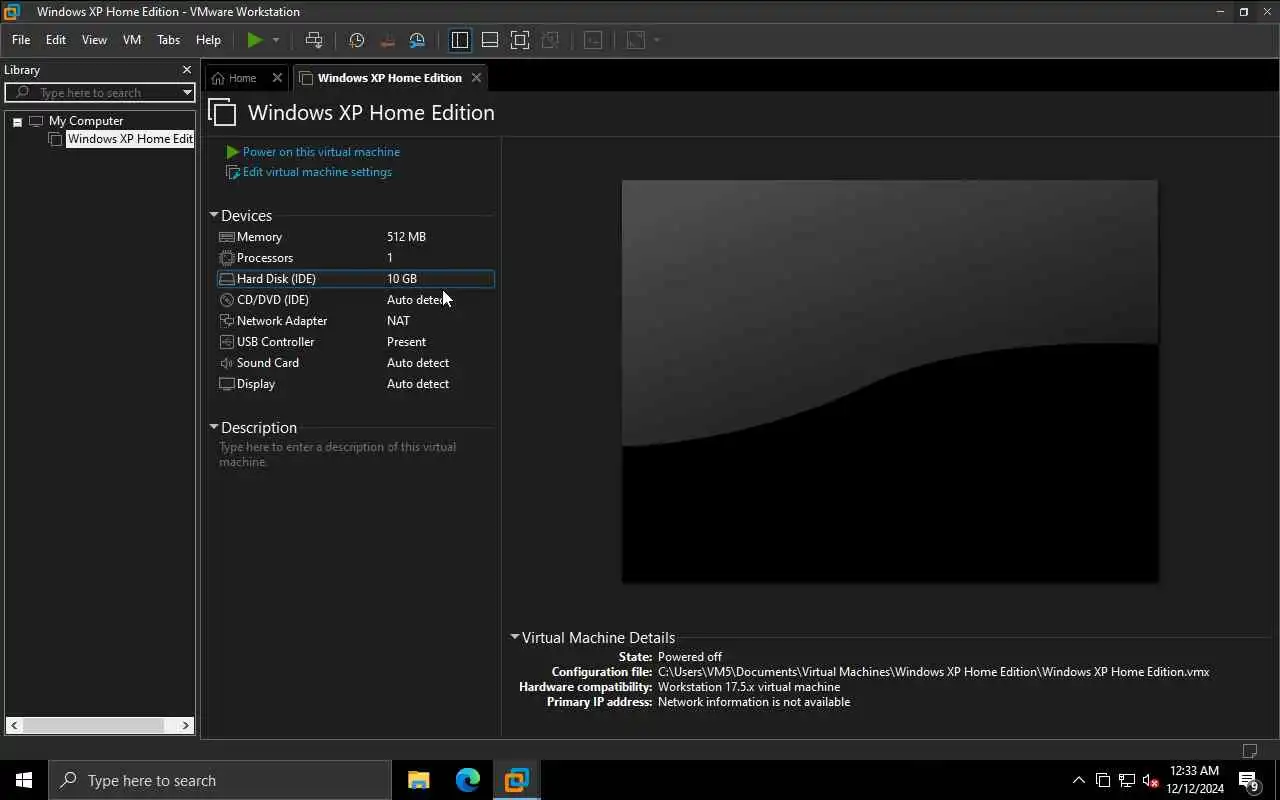The height and width of the screenshot is (800, 1280).
Task: Select My Computer in the Library
Action: (x=86, y=121)
